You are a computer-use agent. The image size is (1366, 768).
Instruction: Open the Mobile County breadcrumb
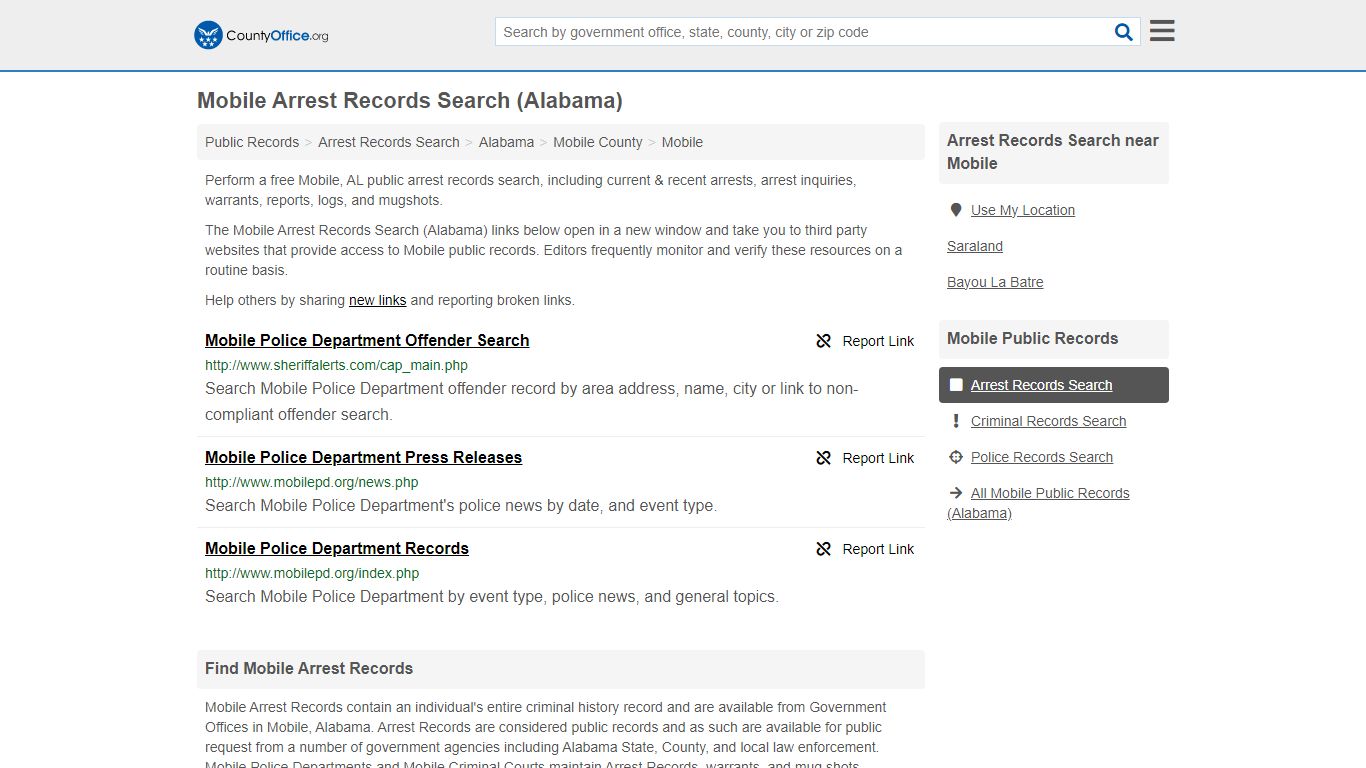[598, 142]
